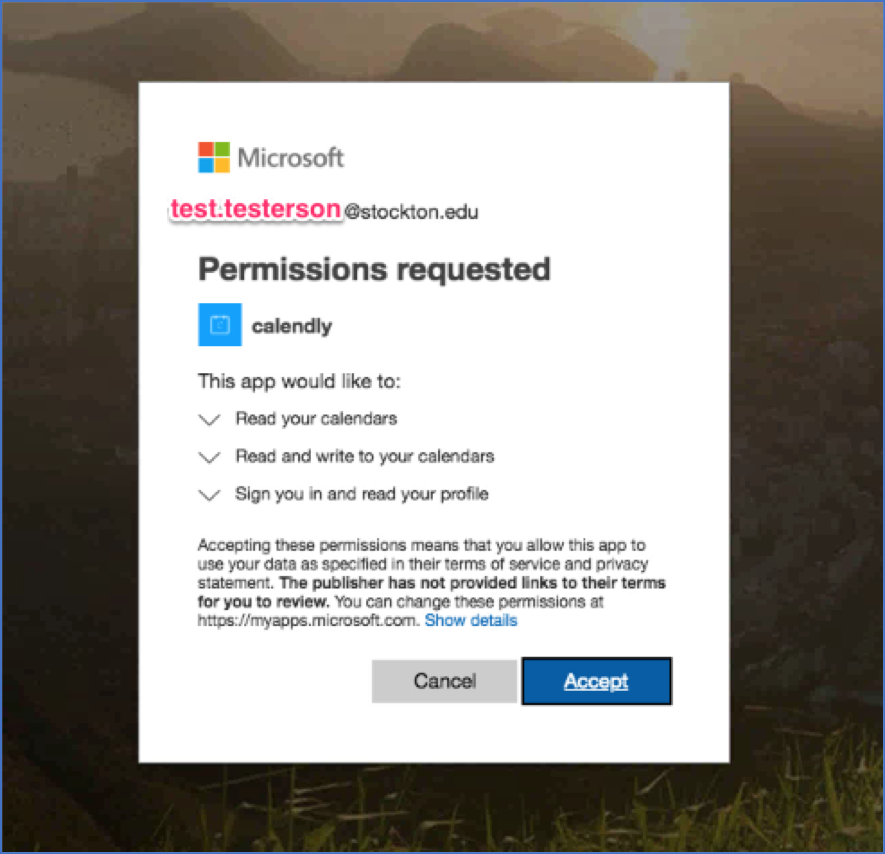Click the Read your calendars label

pos(317,419)
